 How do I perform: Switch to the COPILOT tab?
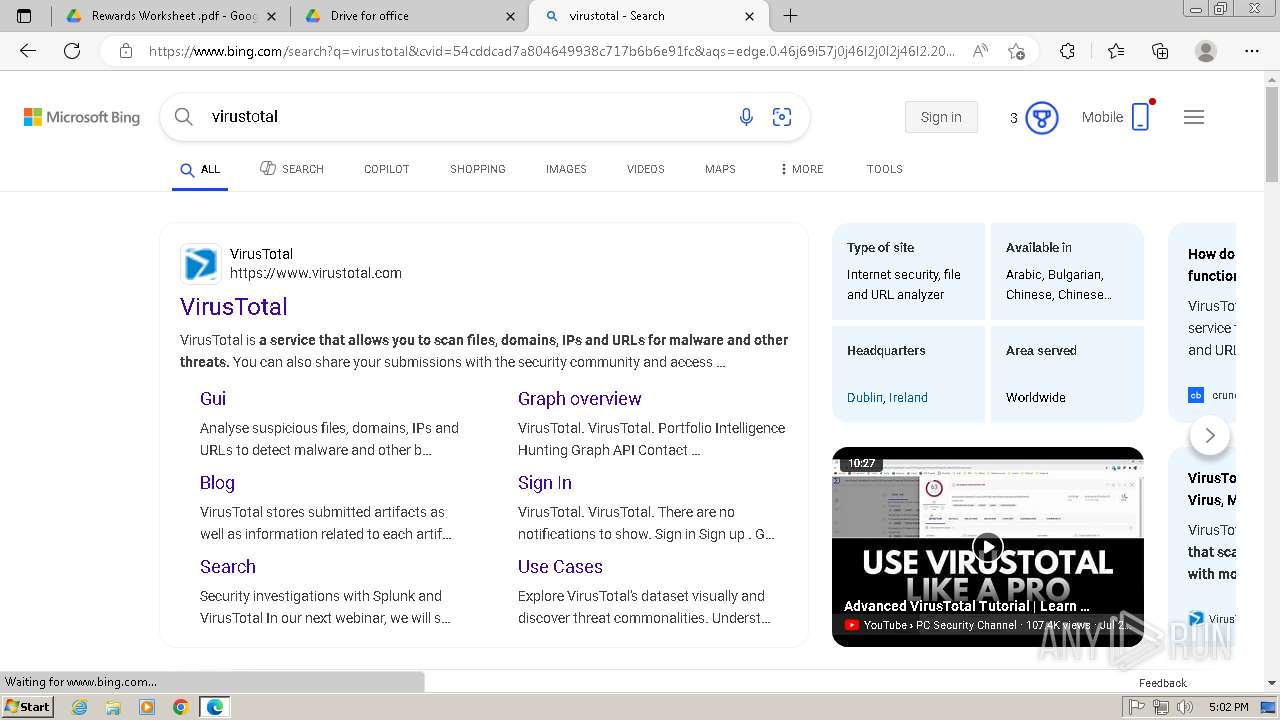coord(387,169)
